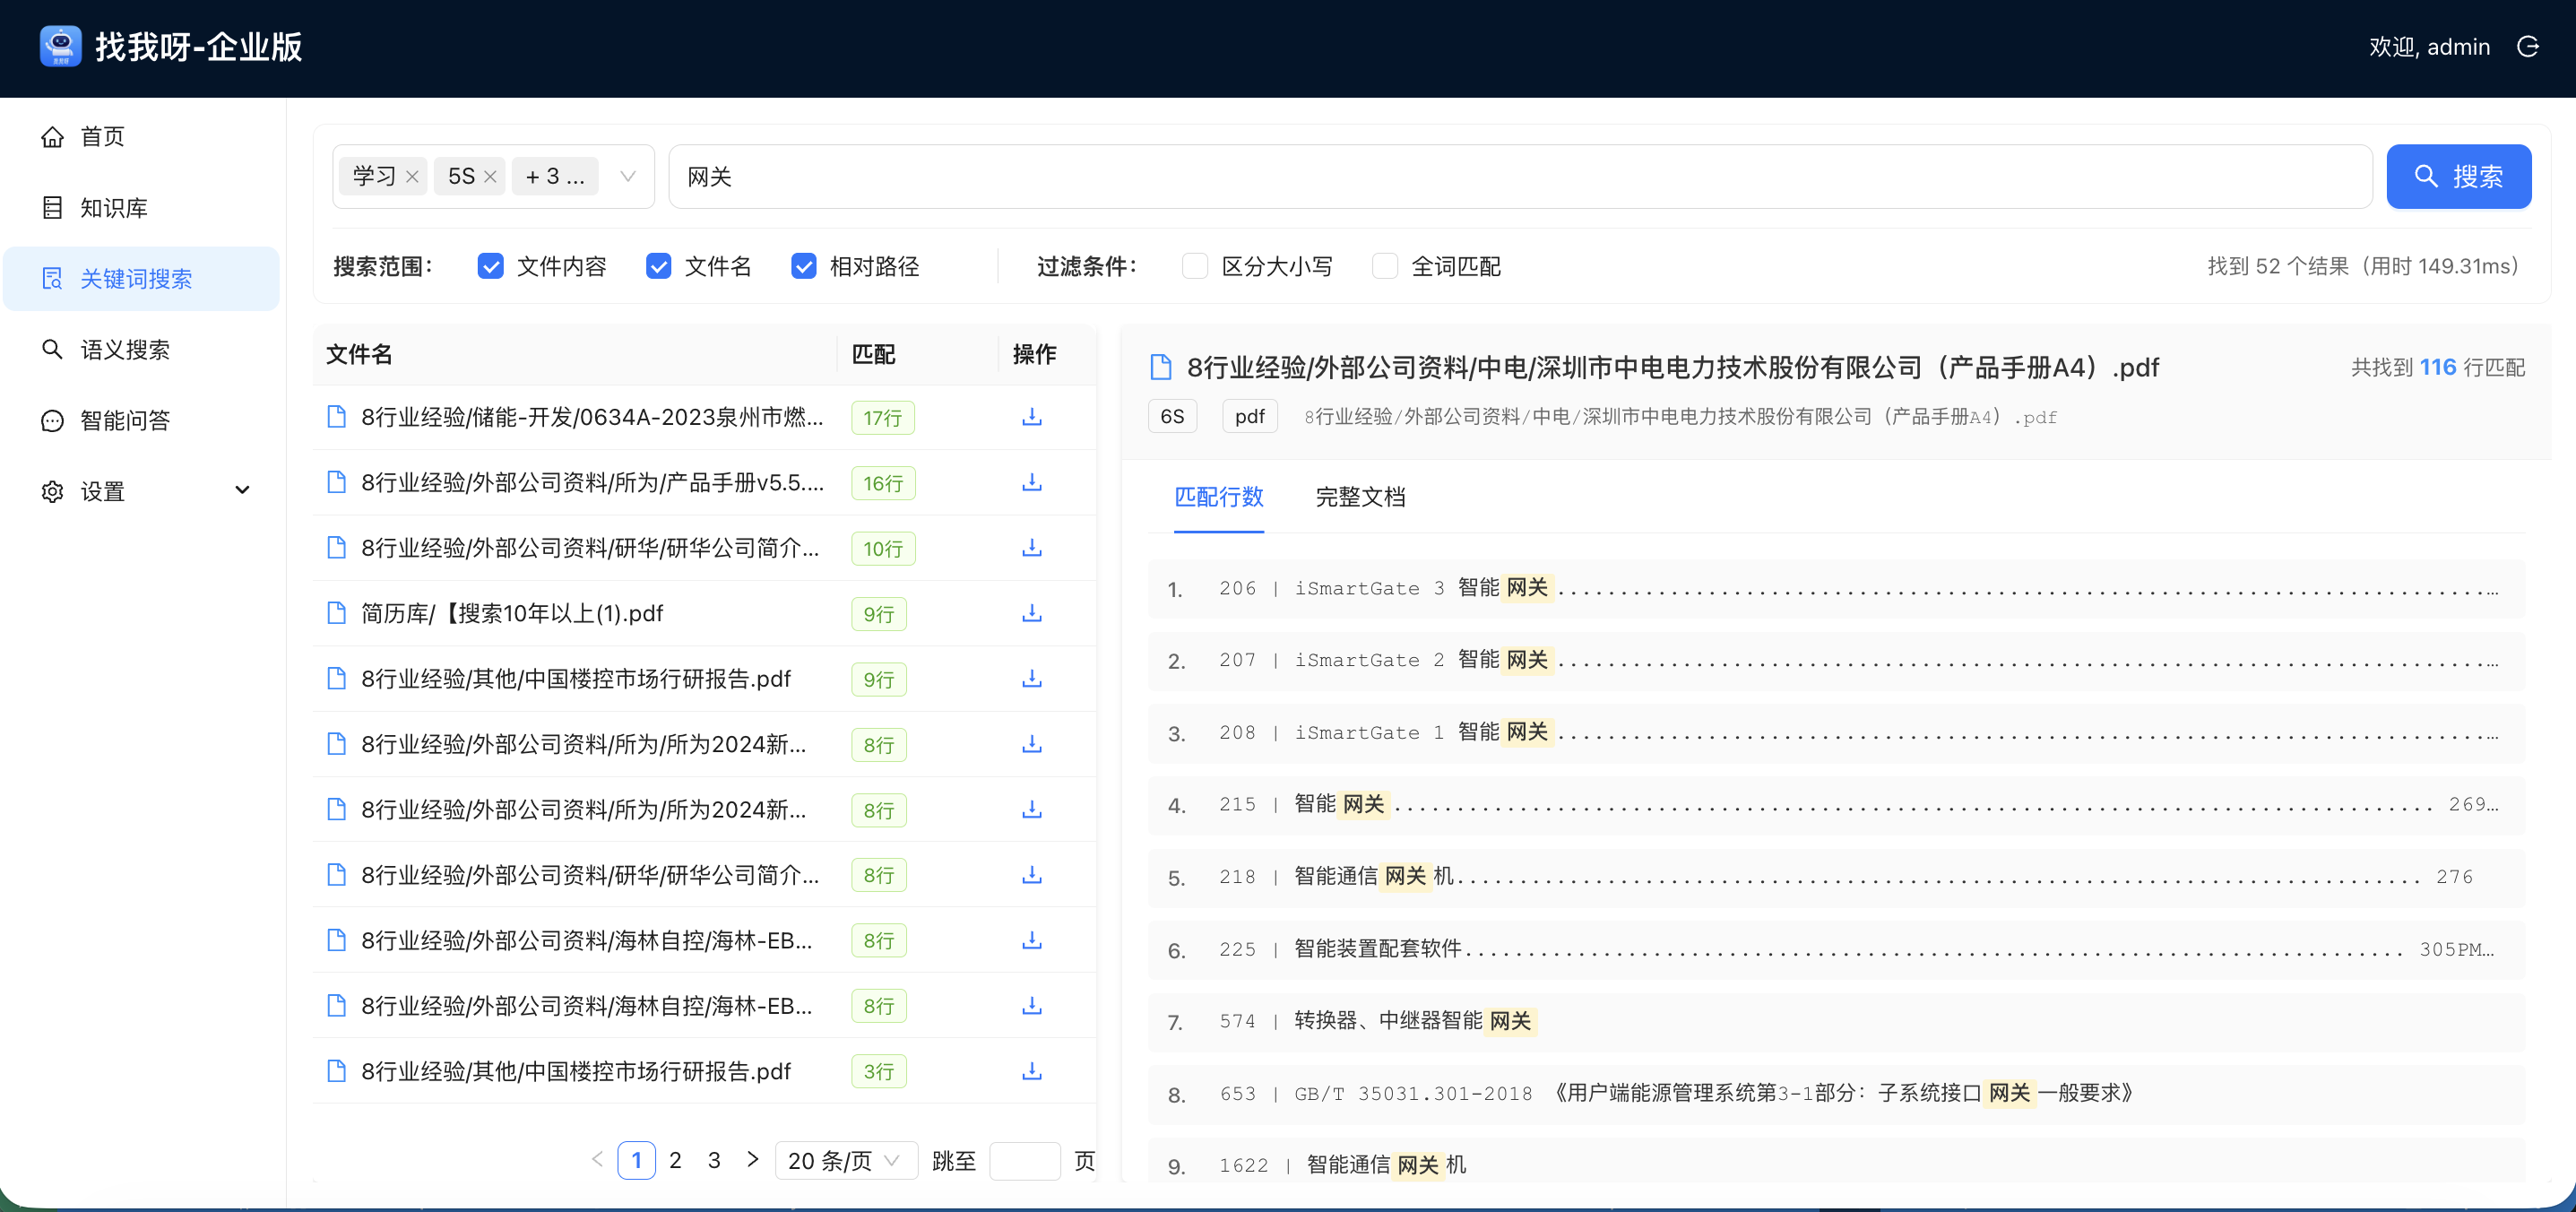Screen dimensions: 2576x1212
Task: Enable 区分大小写 case sensitivity filter
Action: click(1196, 265)
